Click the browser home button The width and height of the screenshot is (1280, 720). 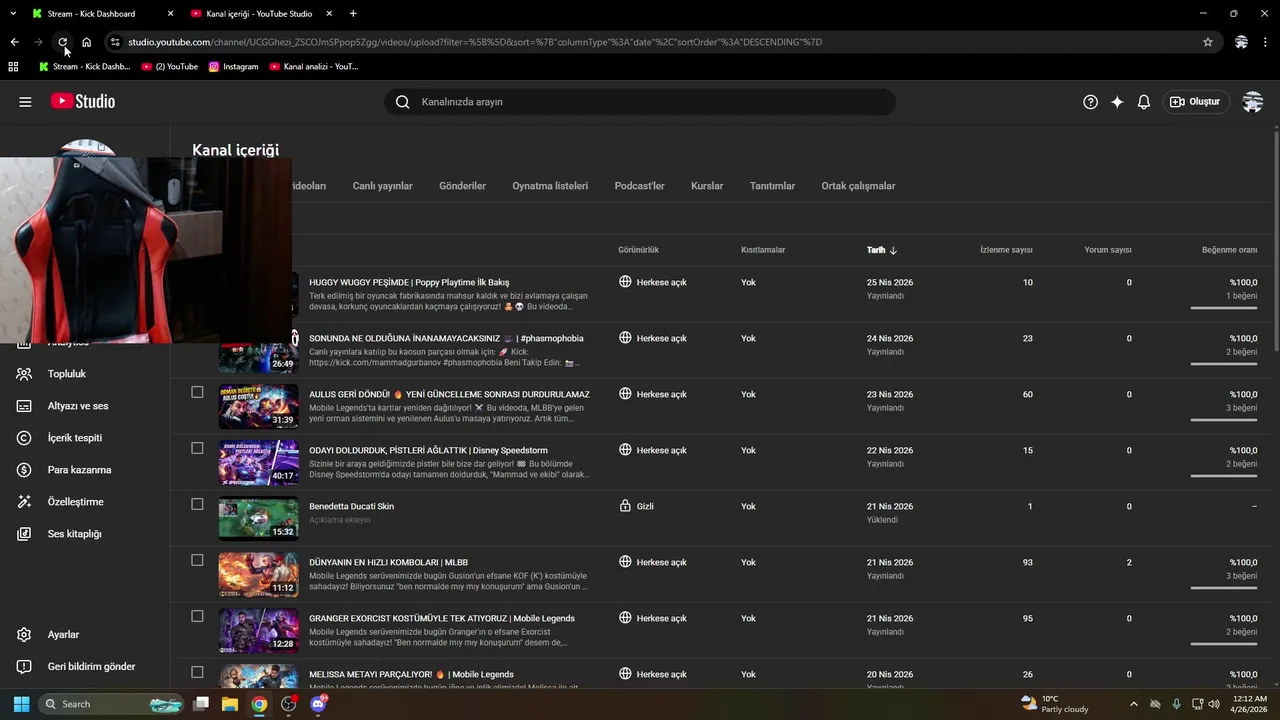point(87,42)
